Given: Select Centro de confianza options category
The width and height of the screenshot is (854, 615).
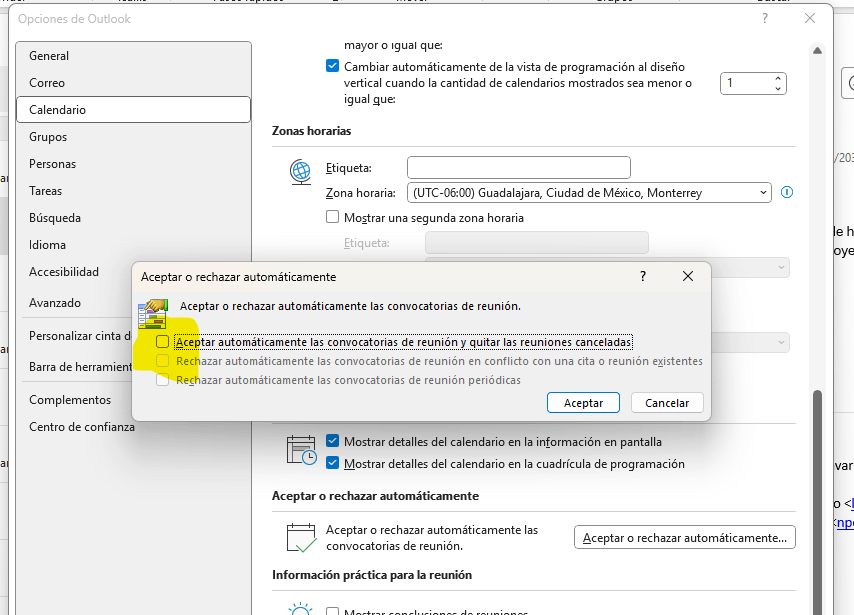Looking at the screenshot, I should pos(133,427).
